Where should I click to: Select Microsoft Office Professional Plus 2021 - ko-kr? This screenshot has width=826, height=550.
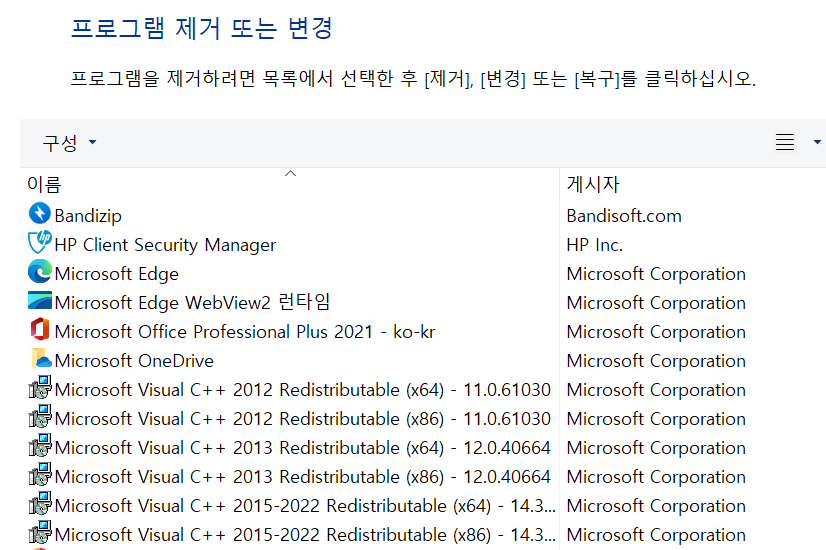245,332
